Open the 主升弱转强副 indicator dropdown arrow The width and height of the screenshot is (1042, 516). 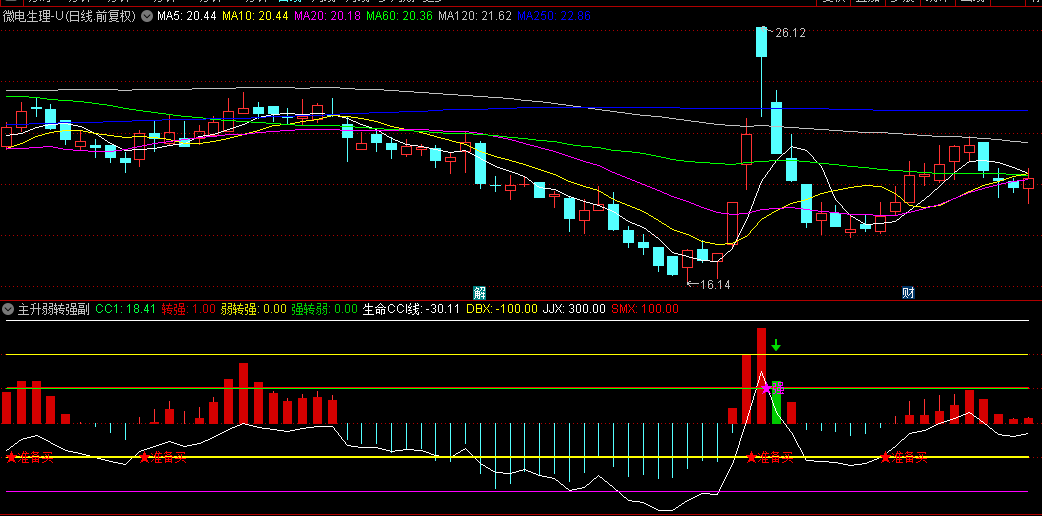pos(8,309)
